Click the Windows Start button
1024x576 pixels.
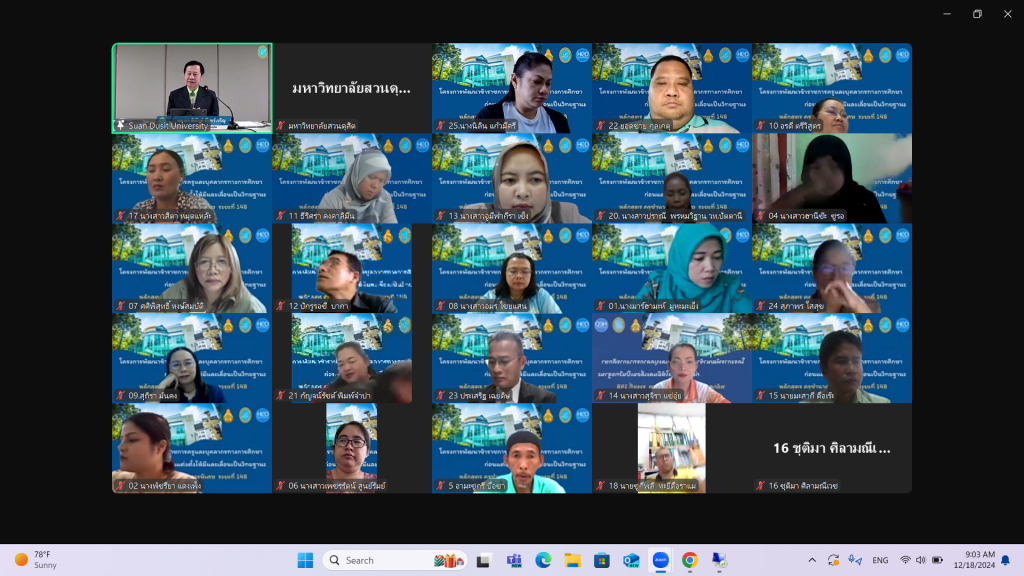[x=305, y=560]
